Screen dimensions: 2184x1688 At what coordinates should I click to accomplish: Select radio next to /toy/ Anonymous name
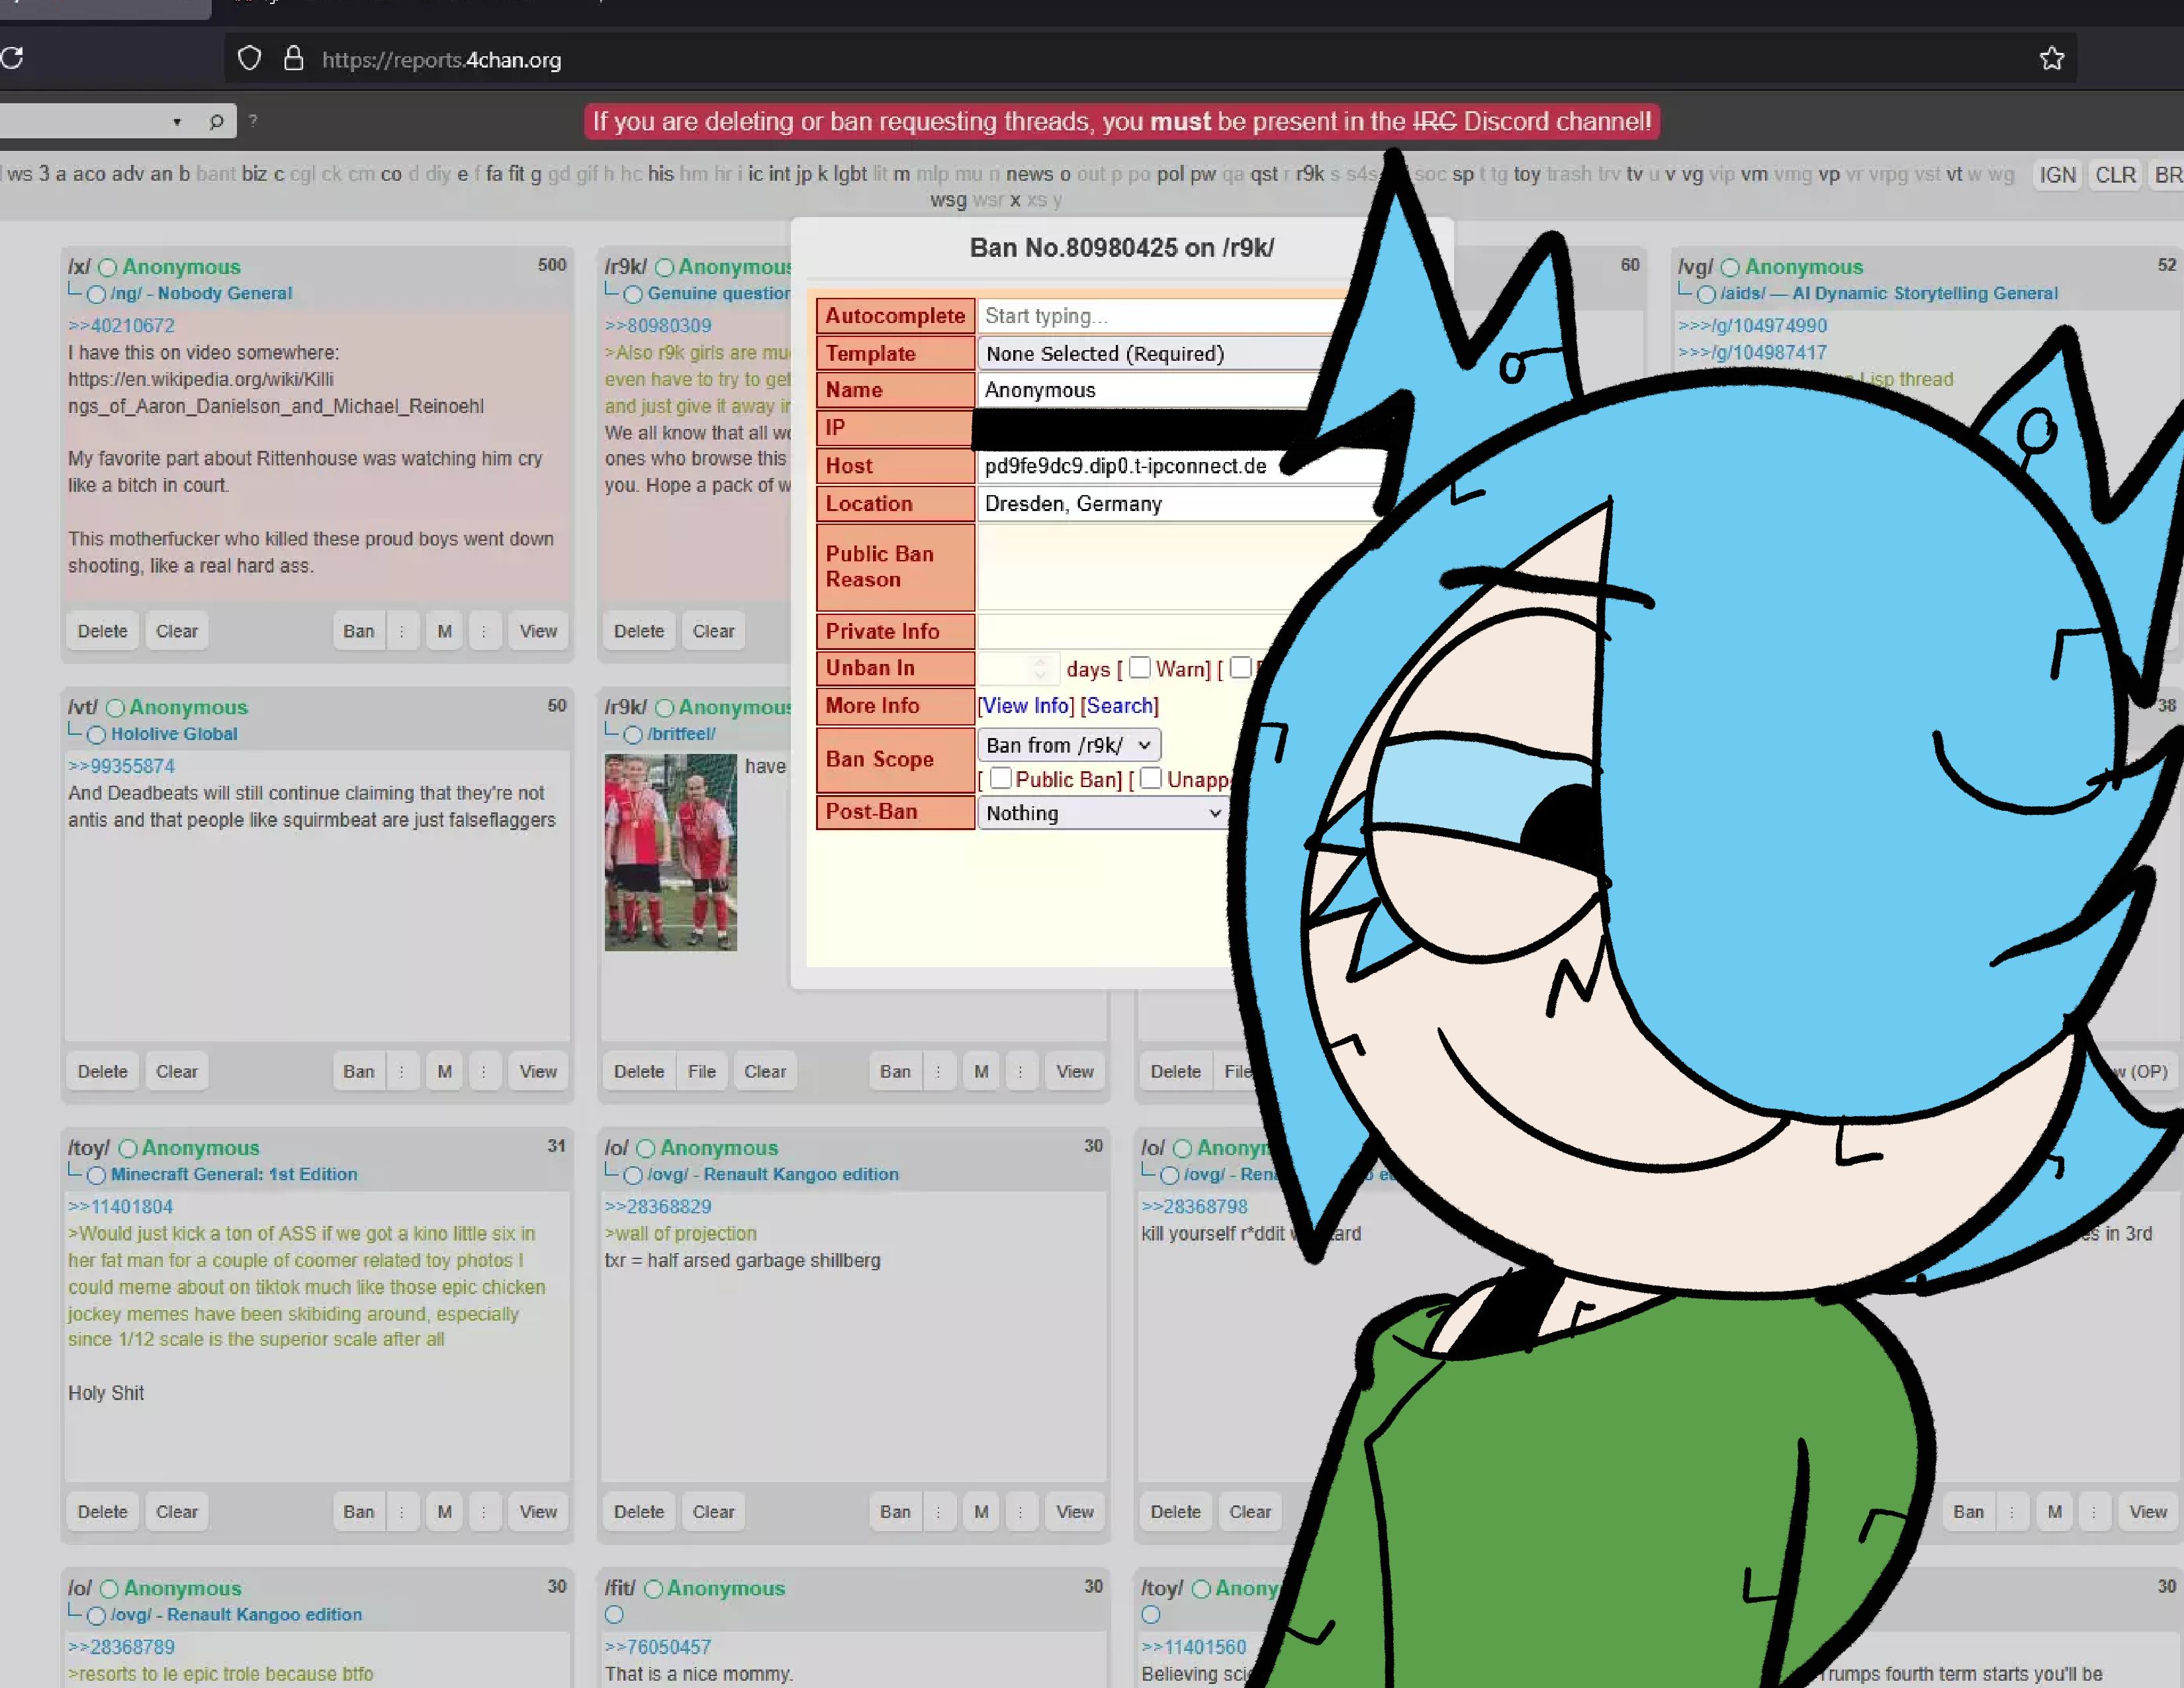(x=128, y=1148)
